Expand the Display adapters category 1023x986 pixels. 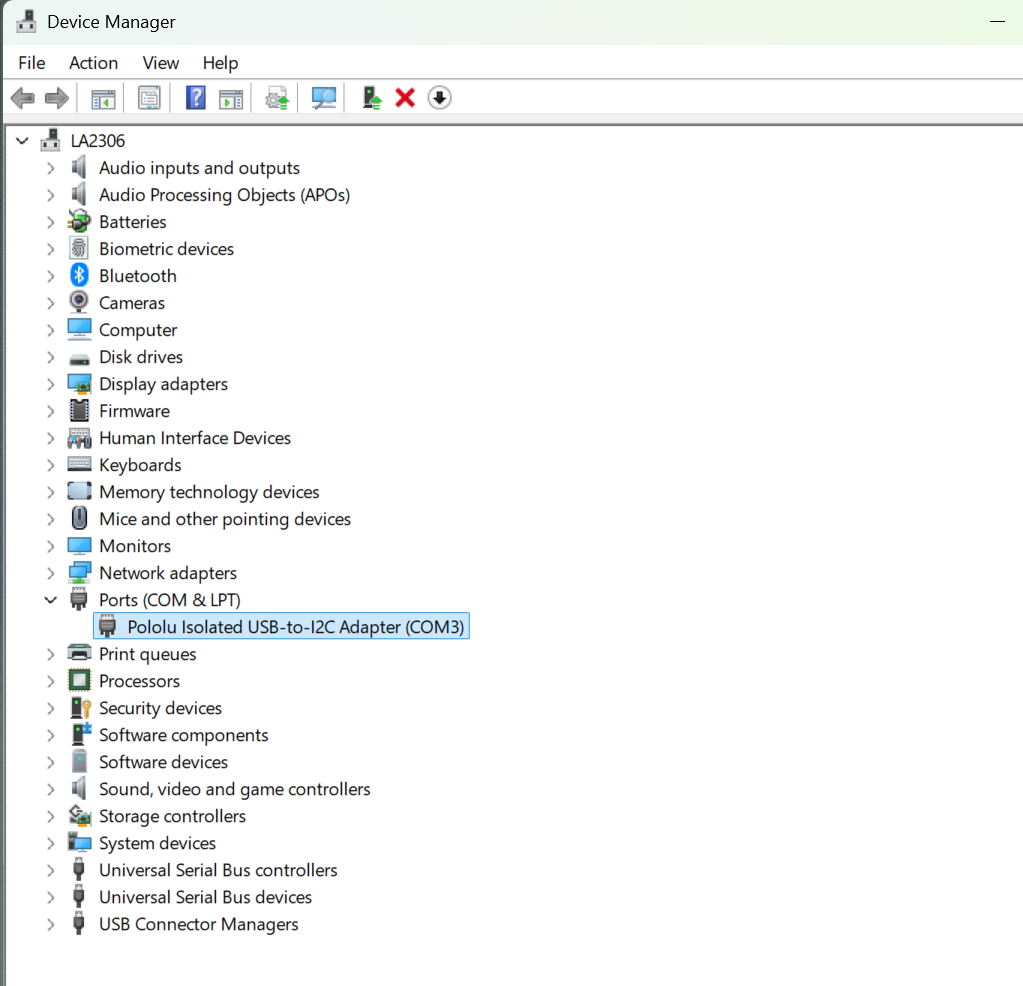click(50, 384)
